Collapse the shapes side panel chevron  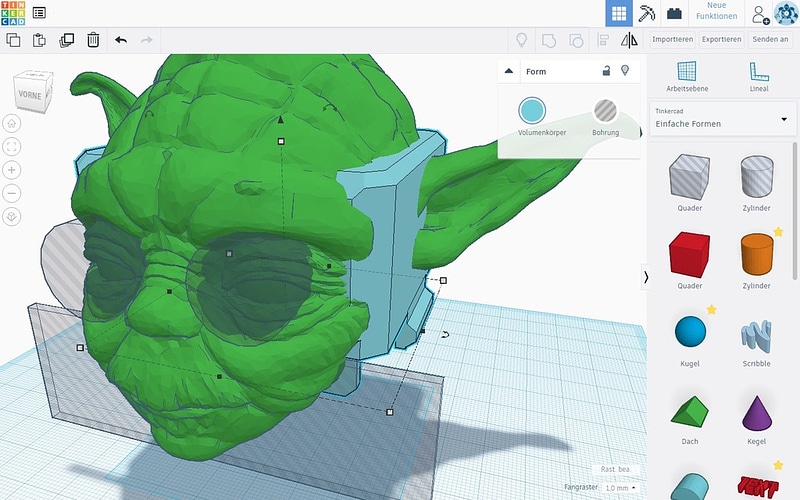pos(646,277)
